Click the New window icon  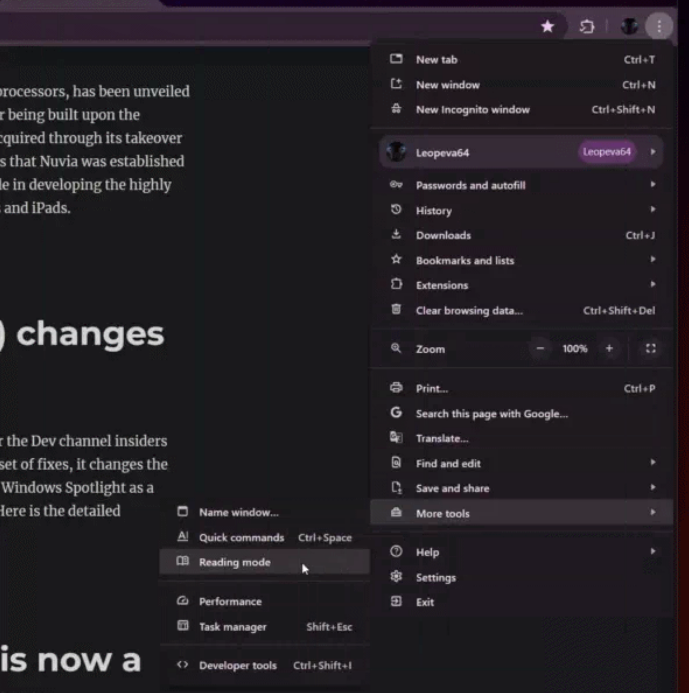click(396, 84)
